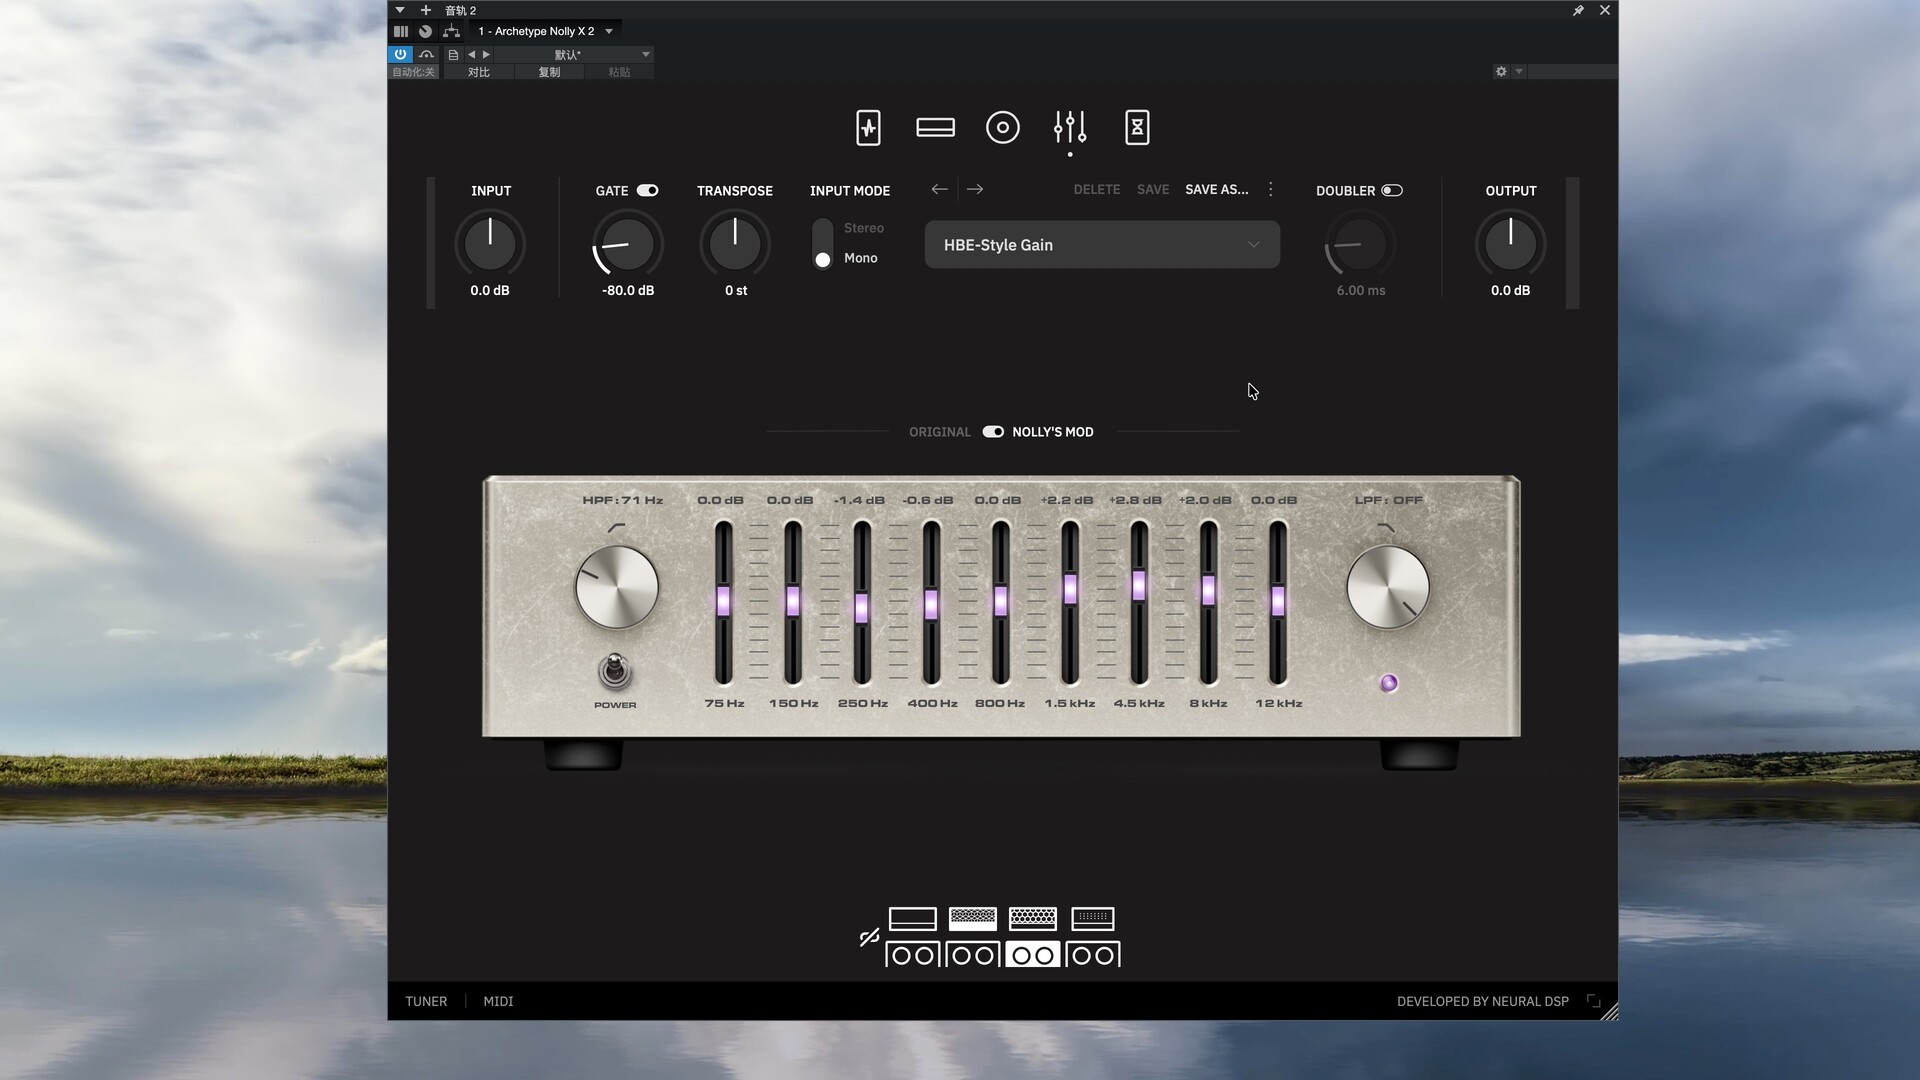Open the MIDI settings tab
The height and width of the screenshot is (1080, 1920).
point(498,1001)
